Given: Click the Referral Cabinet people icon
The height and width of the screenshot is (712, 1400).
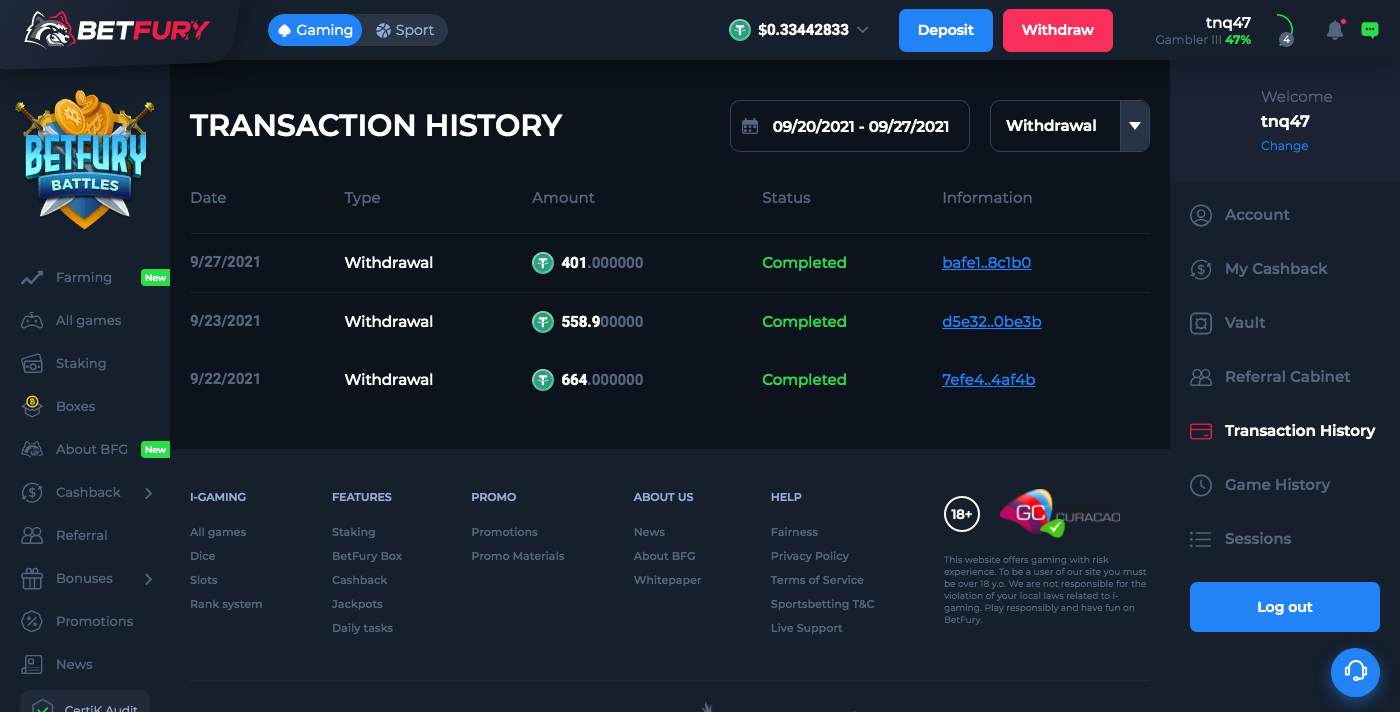Looking at the screenshot, I should [x=1201, y=377].
